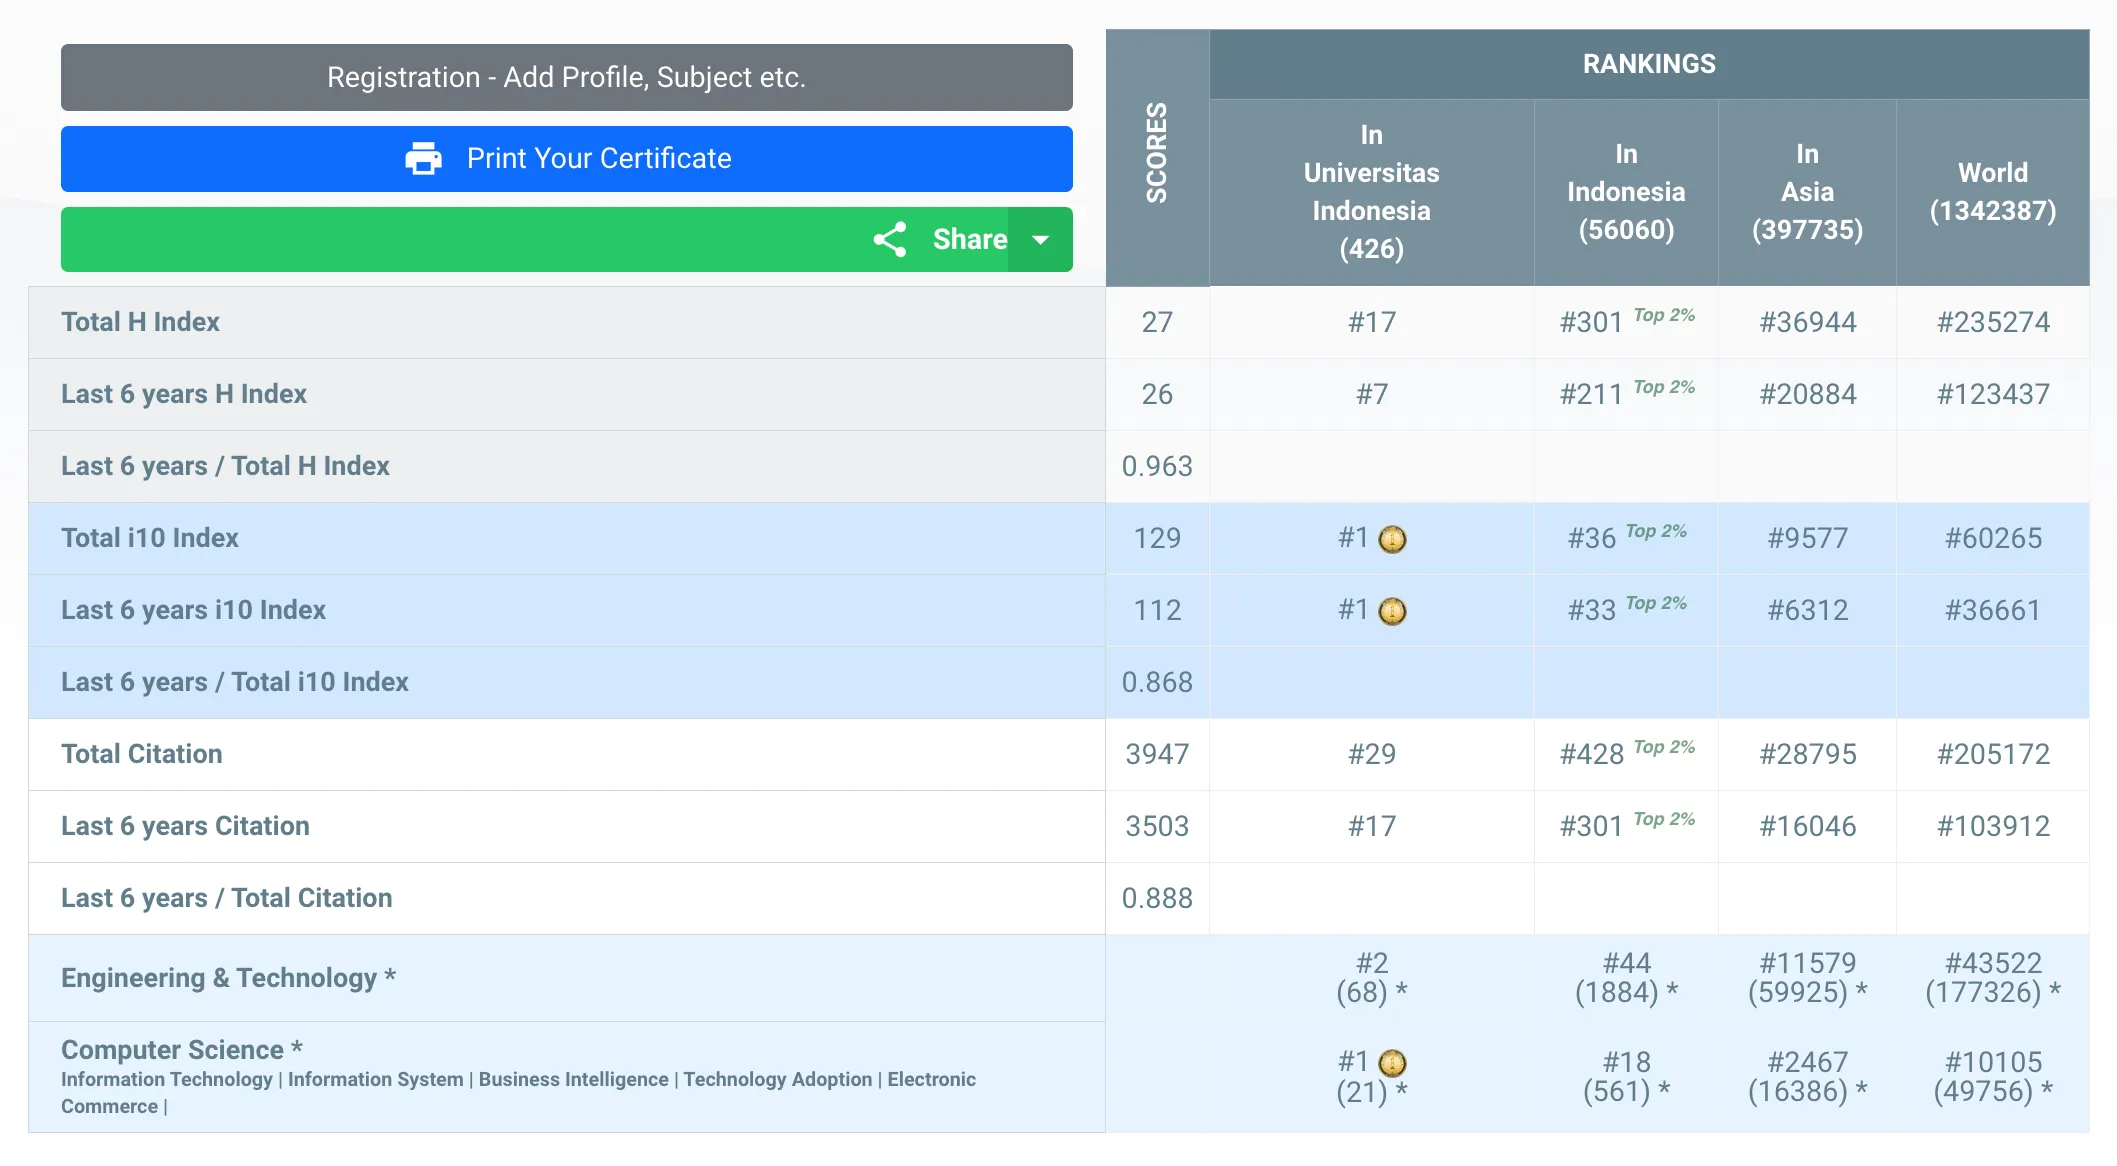Click the printer icon on certificate button
Viewport: 2117px width, 1166px height.
423,158
